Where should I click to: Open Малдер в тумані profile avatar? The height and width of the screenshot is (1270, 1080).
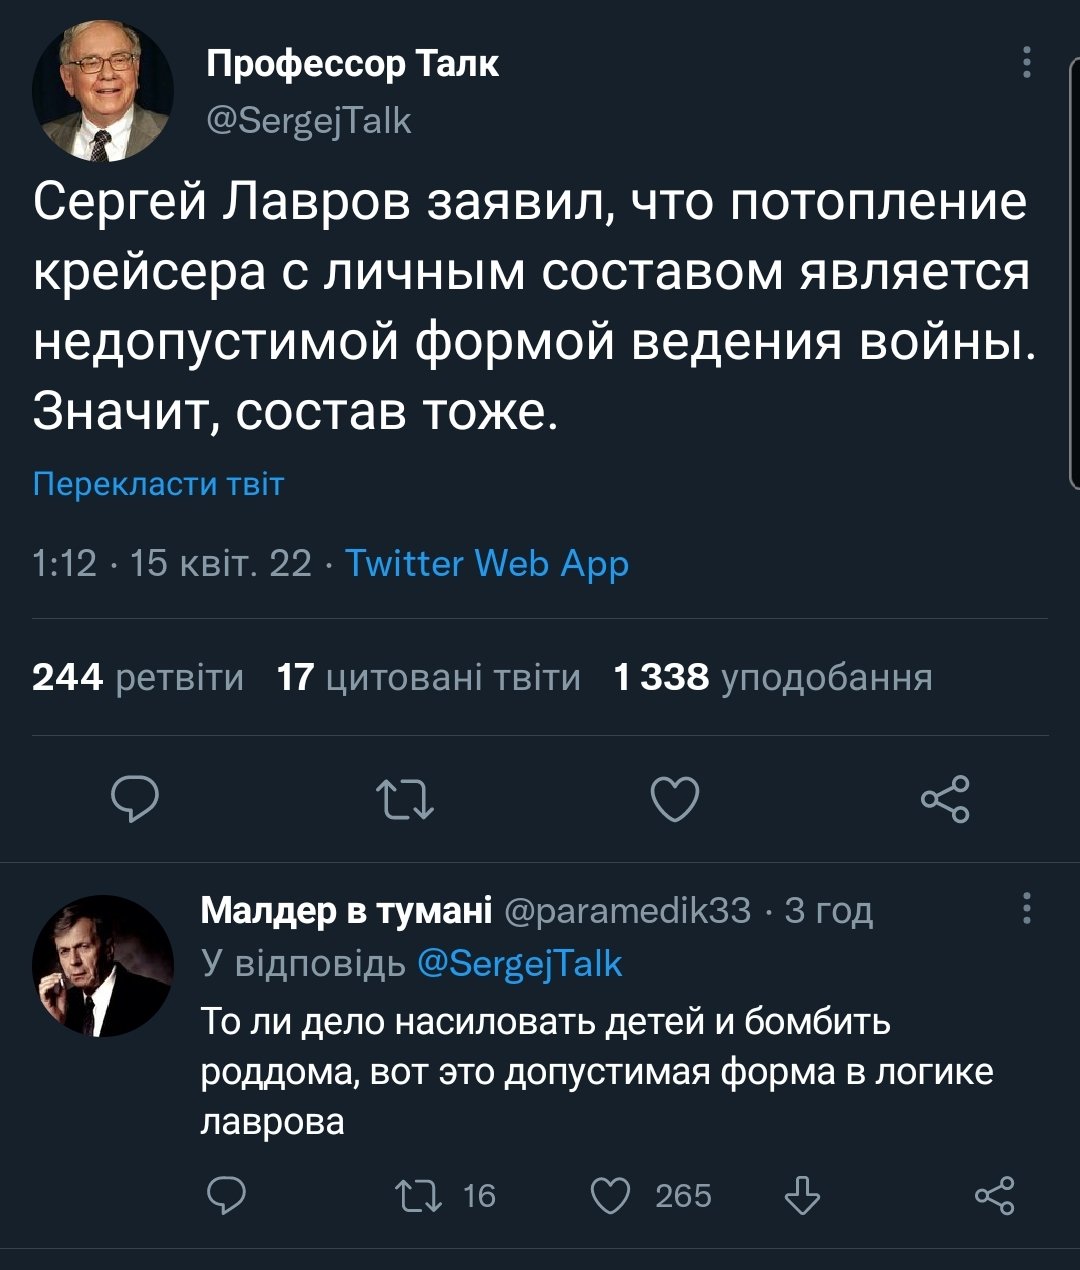(x=103, y=966)
